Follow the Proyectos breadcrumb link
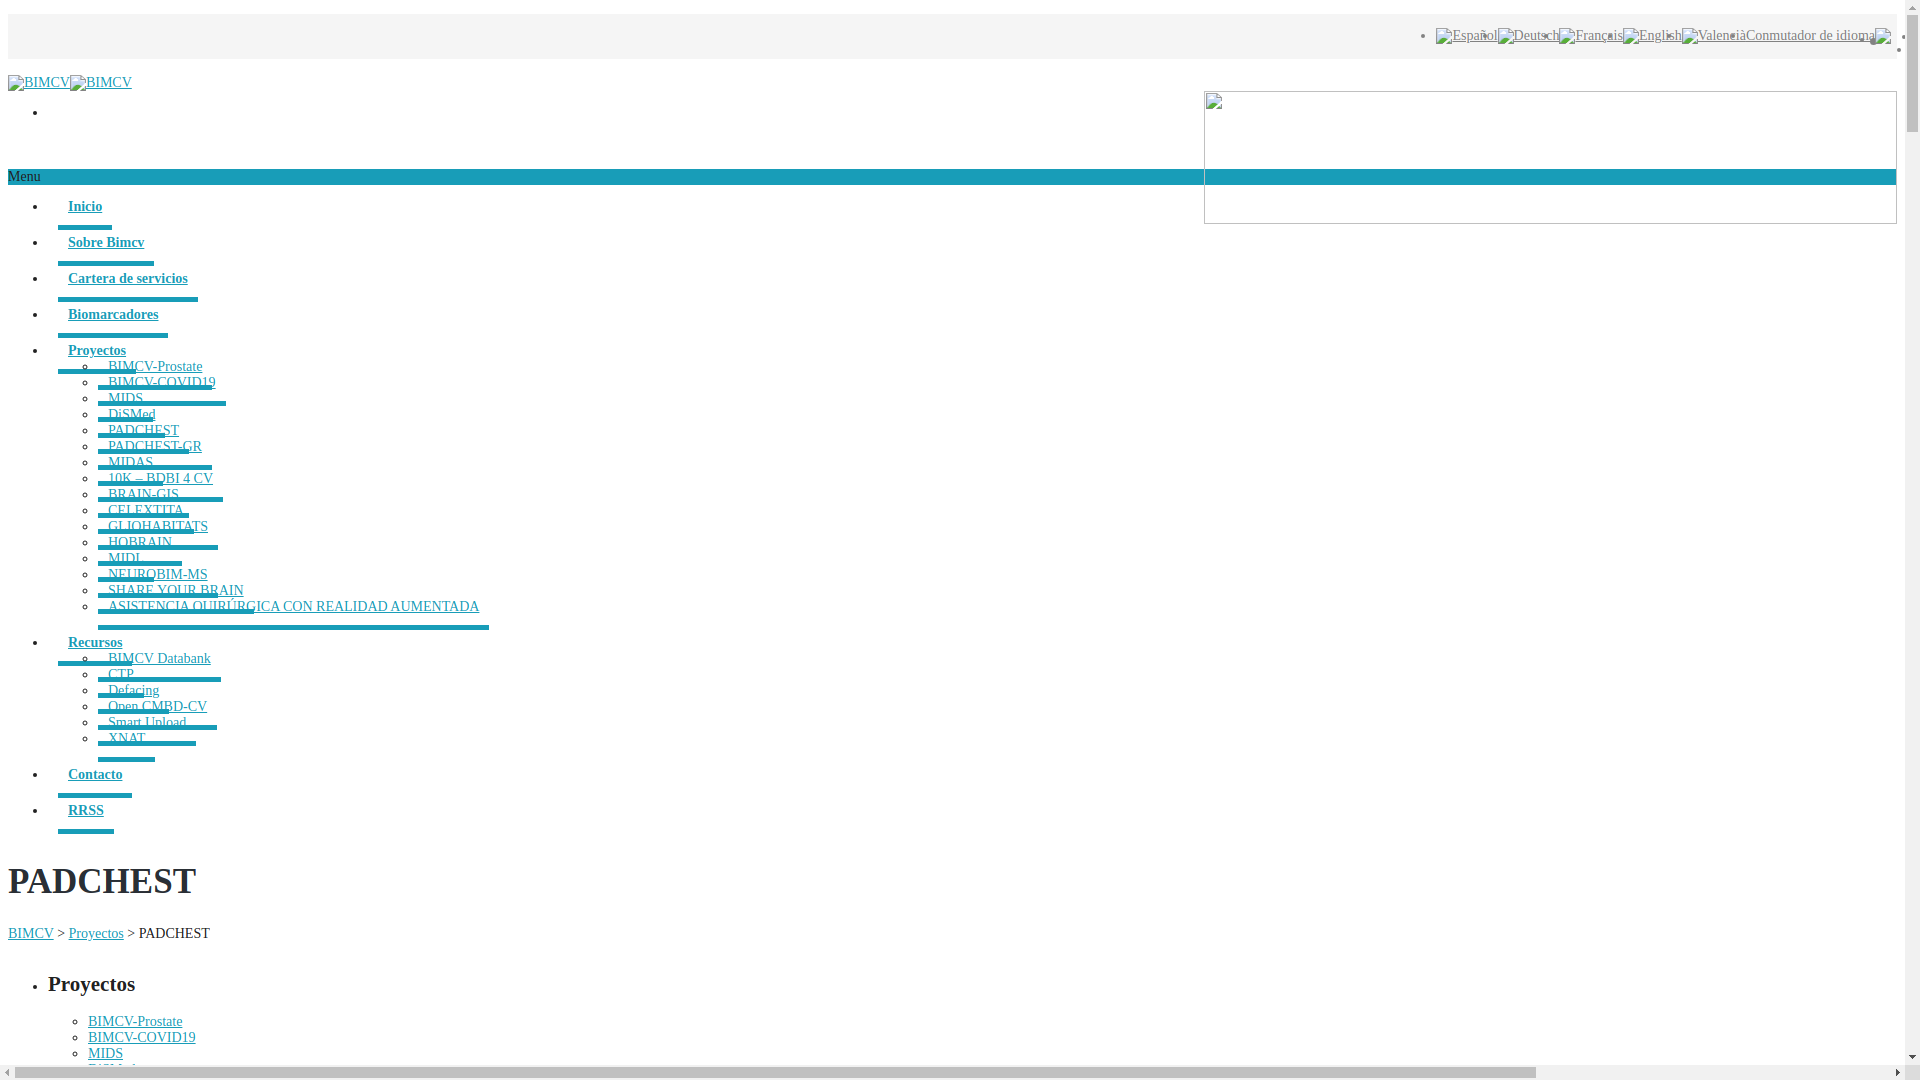Screen dimensions: 1920x1080 tap(96, 934)
